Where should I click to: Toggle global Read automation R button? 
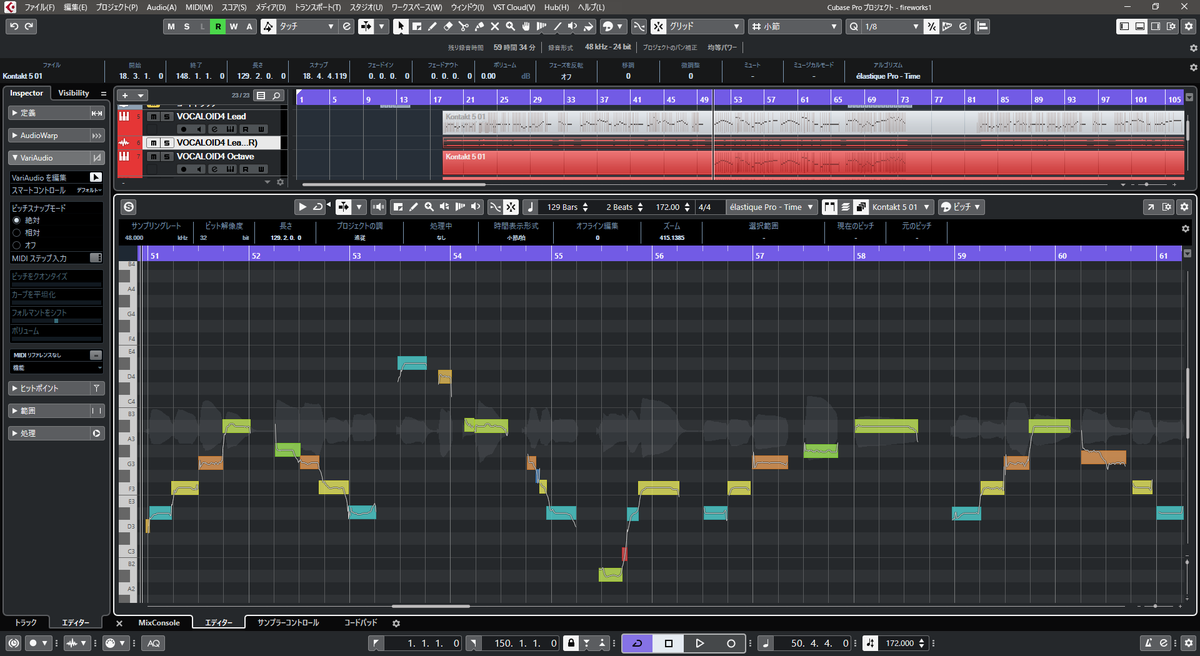[x=218, y=26]
